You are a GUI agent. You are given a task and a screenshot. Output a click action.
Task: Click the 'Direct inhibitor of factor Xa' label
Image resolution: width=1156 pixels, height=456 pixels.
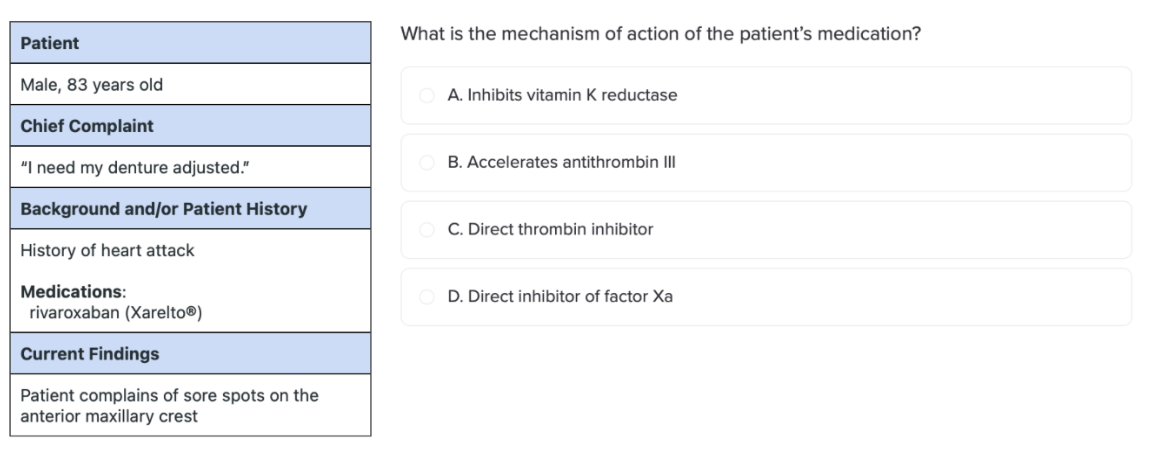click(560, 296)
